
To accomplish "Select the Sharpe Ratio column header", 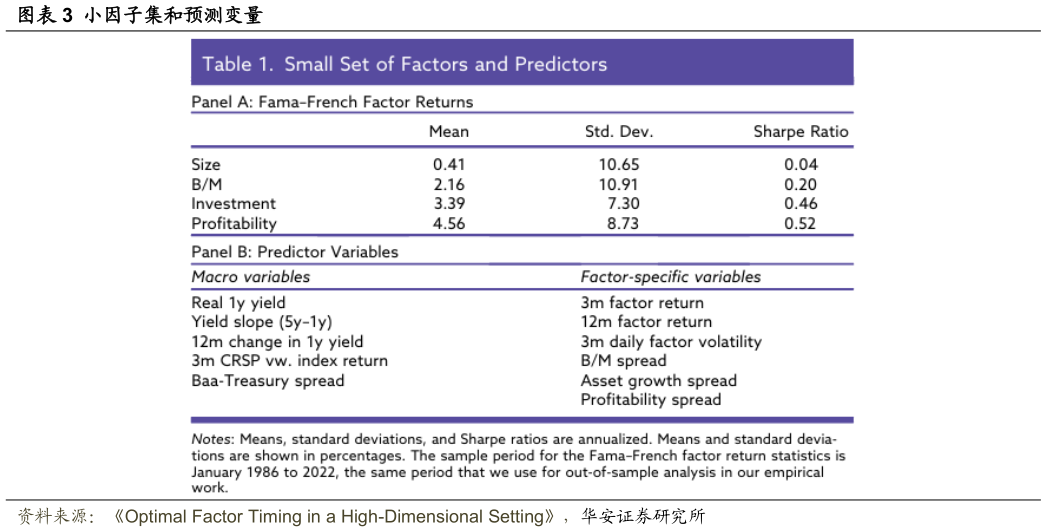I will tap(800, 132).
